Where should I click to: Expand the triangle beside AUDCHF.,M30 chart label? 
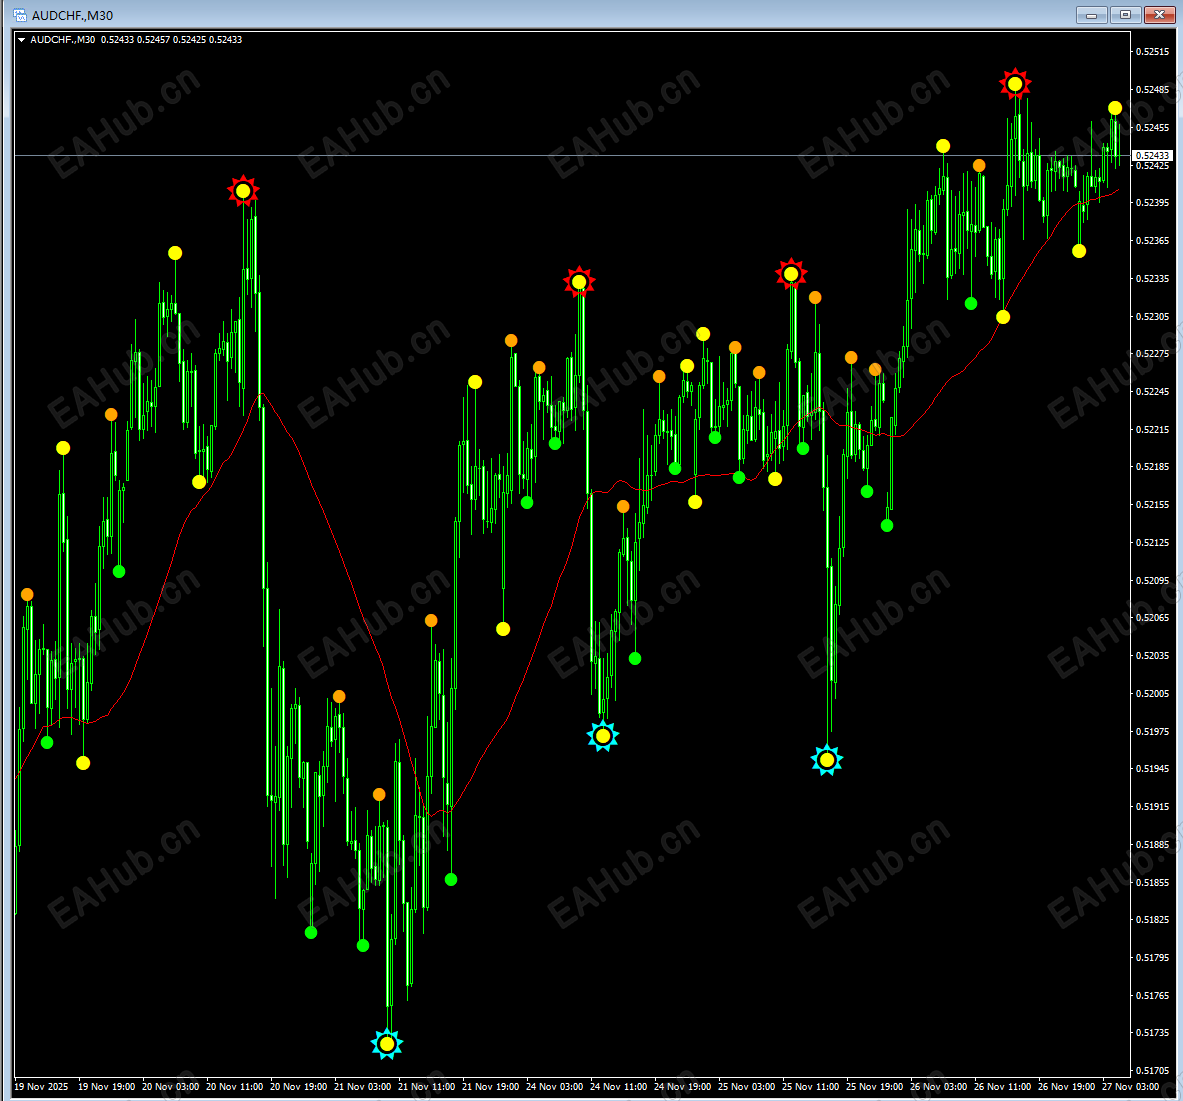click(21, 40)
